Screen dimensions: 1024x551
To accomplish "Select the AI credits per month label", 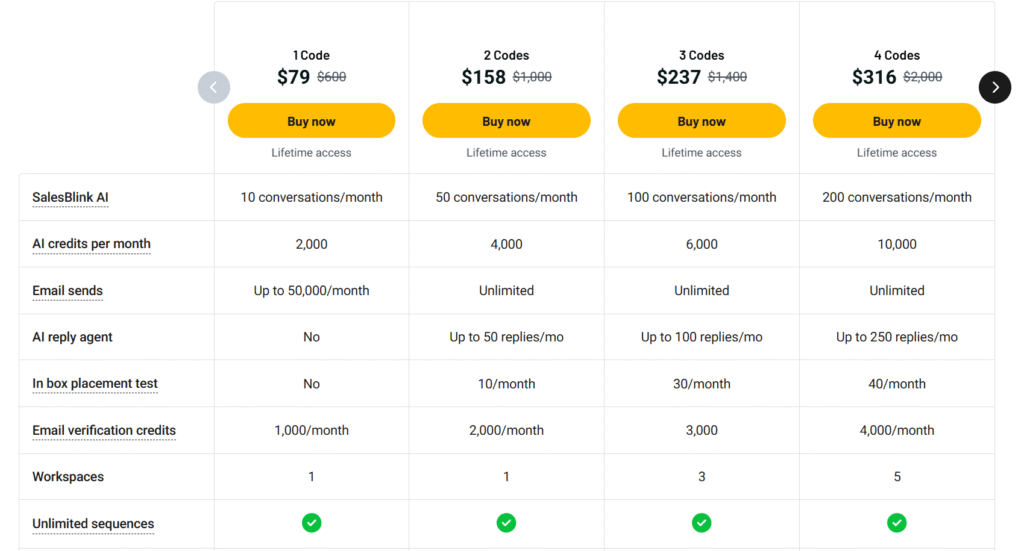I will (91, 244).
